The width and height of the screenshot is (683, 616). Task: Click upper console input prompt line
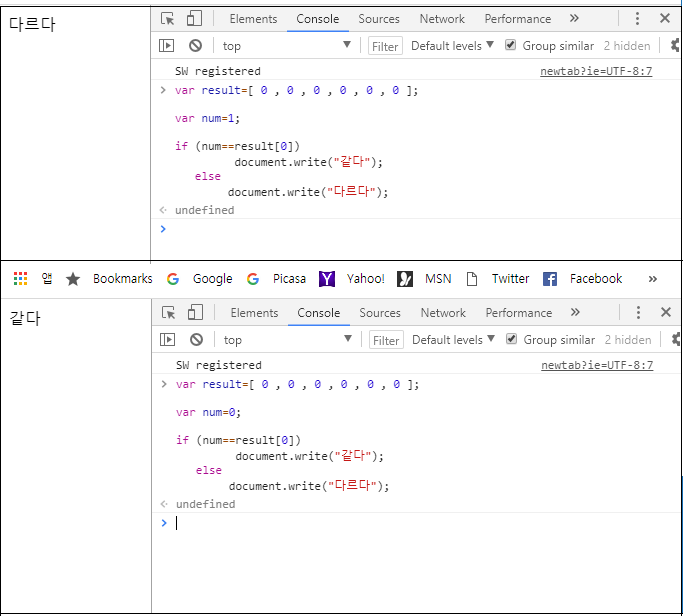pyautogui.click(x=418, y=229)
